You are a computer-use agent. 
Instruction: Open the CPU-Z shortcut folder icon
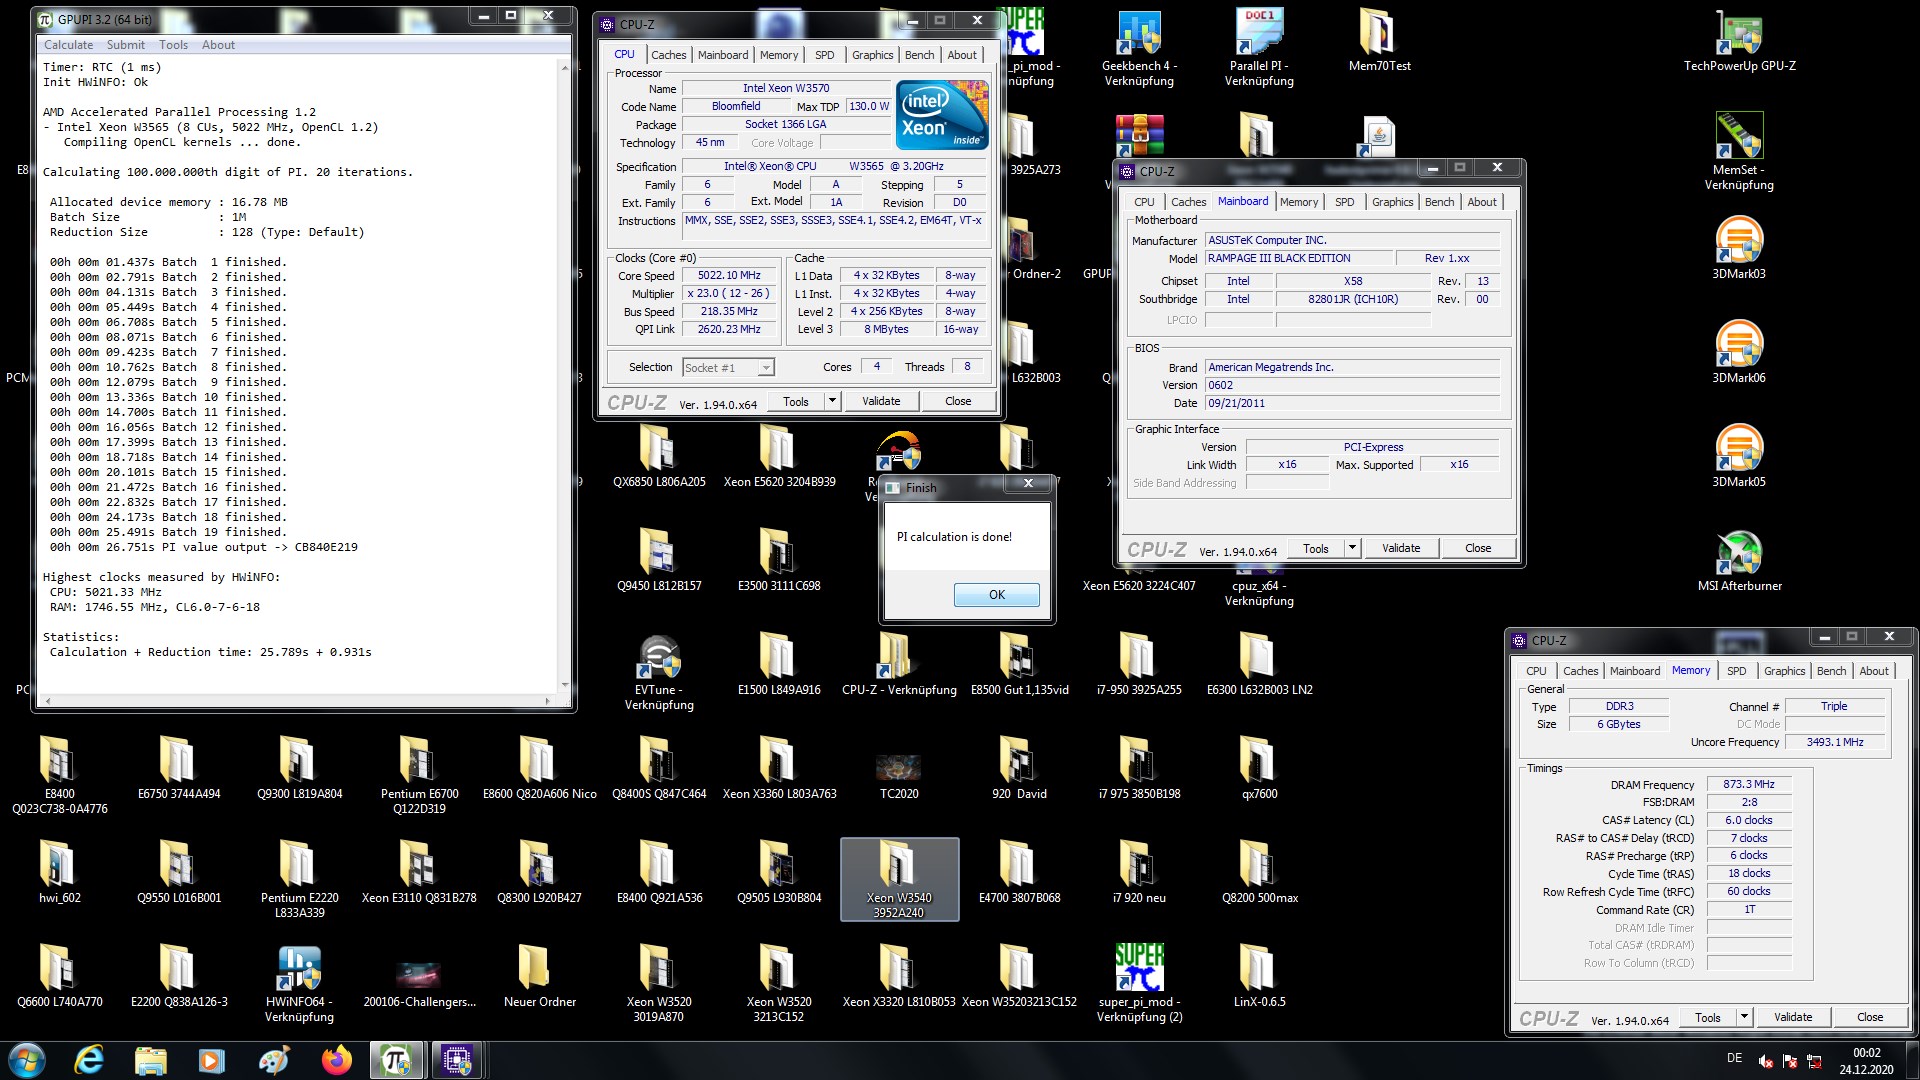899,664
